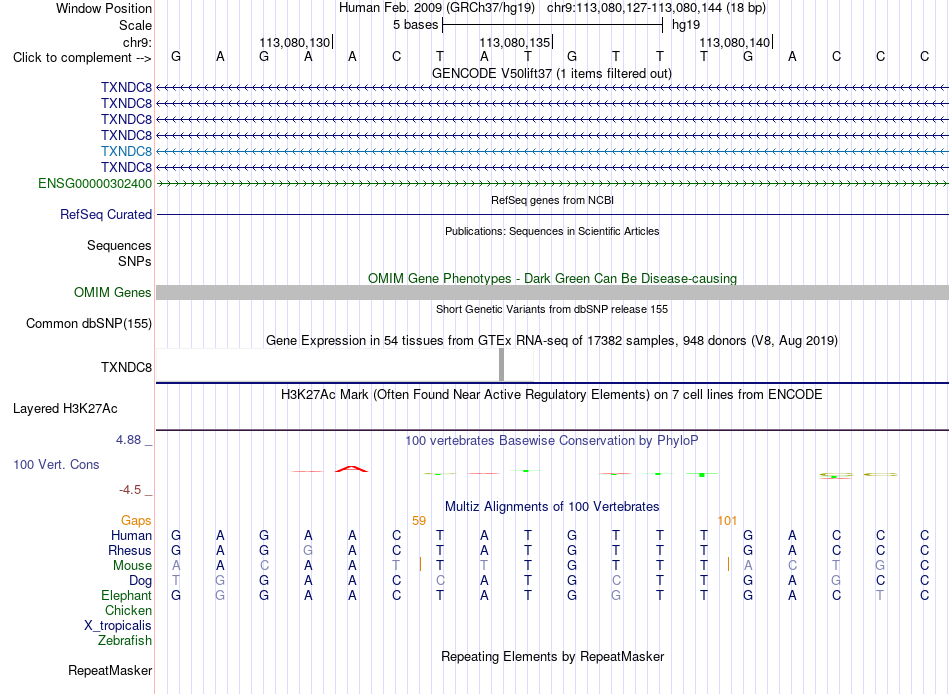Open 'Short Genetic Variants from dbSNP release 155' title
Viewport: 950px width, 694px height.
click(552, 309)
